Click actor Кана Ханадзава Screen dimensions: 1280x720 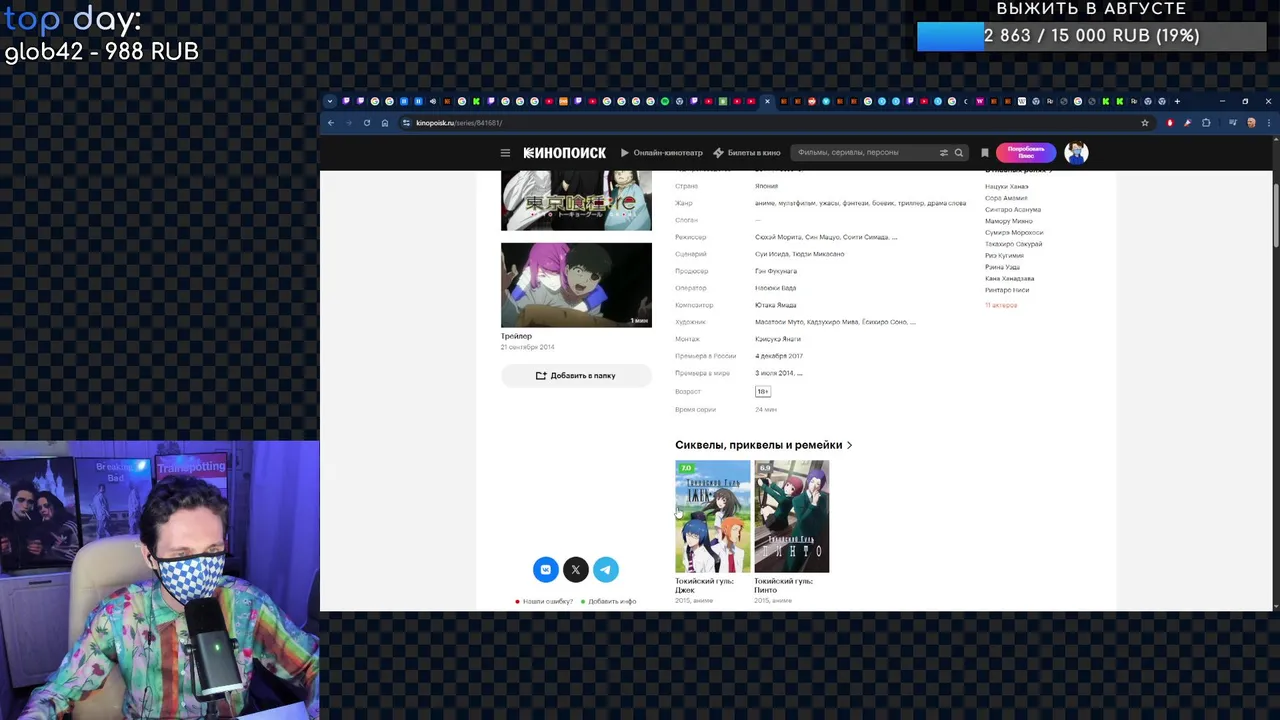tap(1010, 279)
